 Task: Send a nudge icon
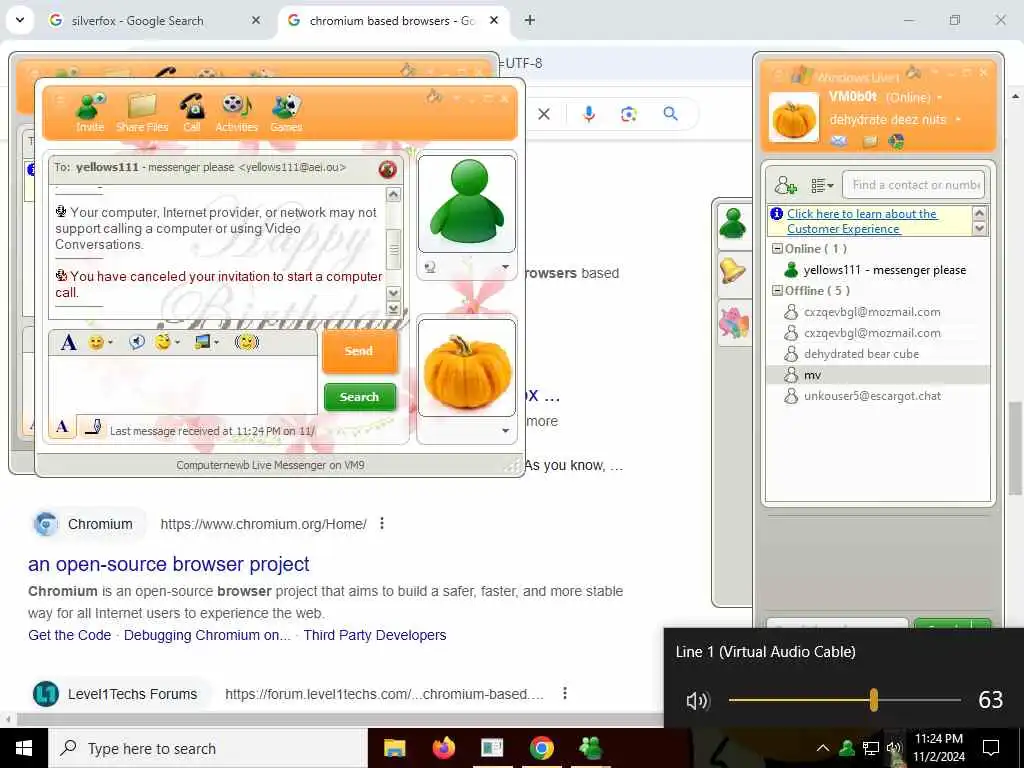pos(247,342)
